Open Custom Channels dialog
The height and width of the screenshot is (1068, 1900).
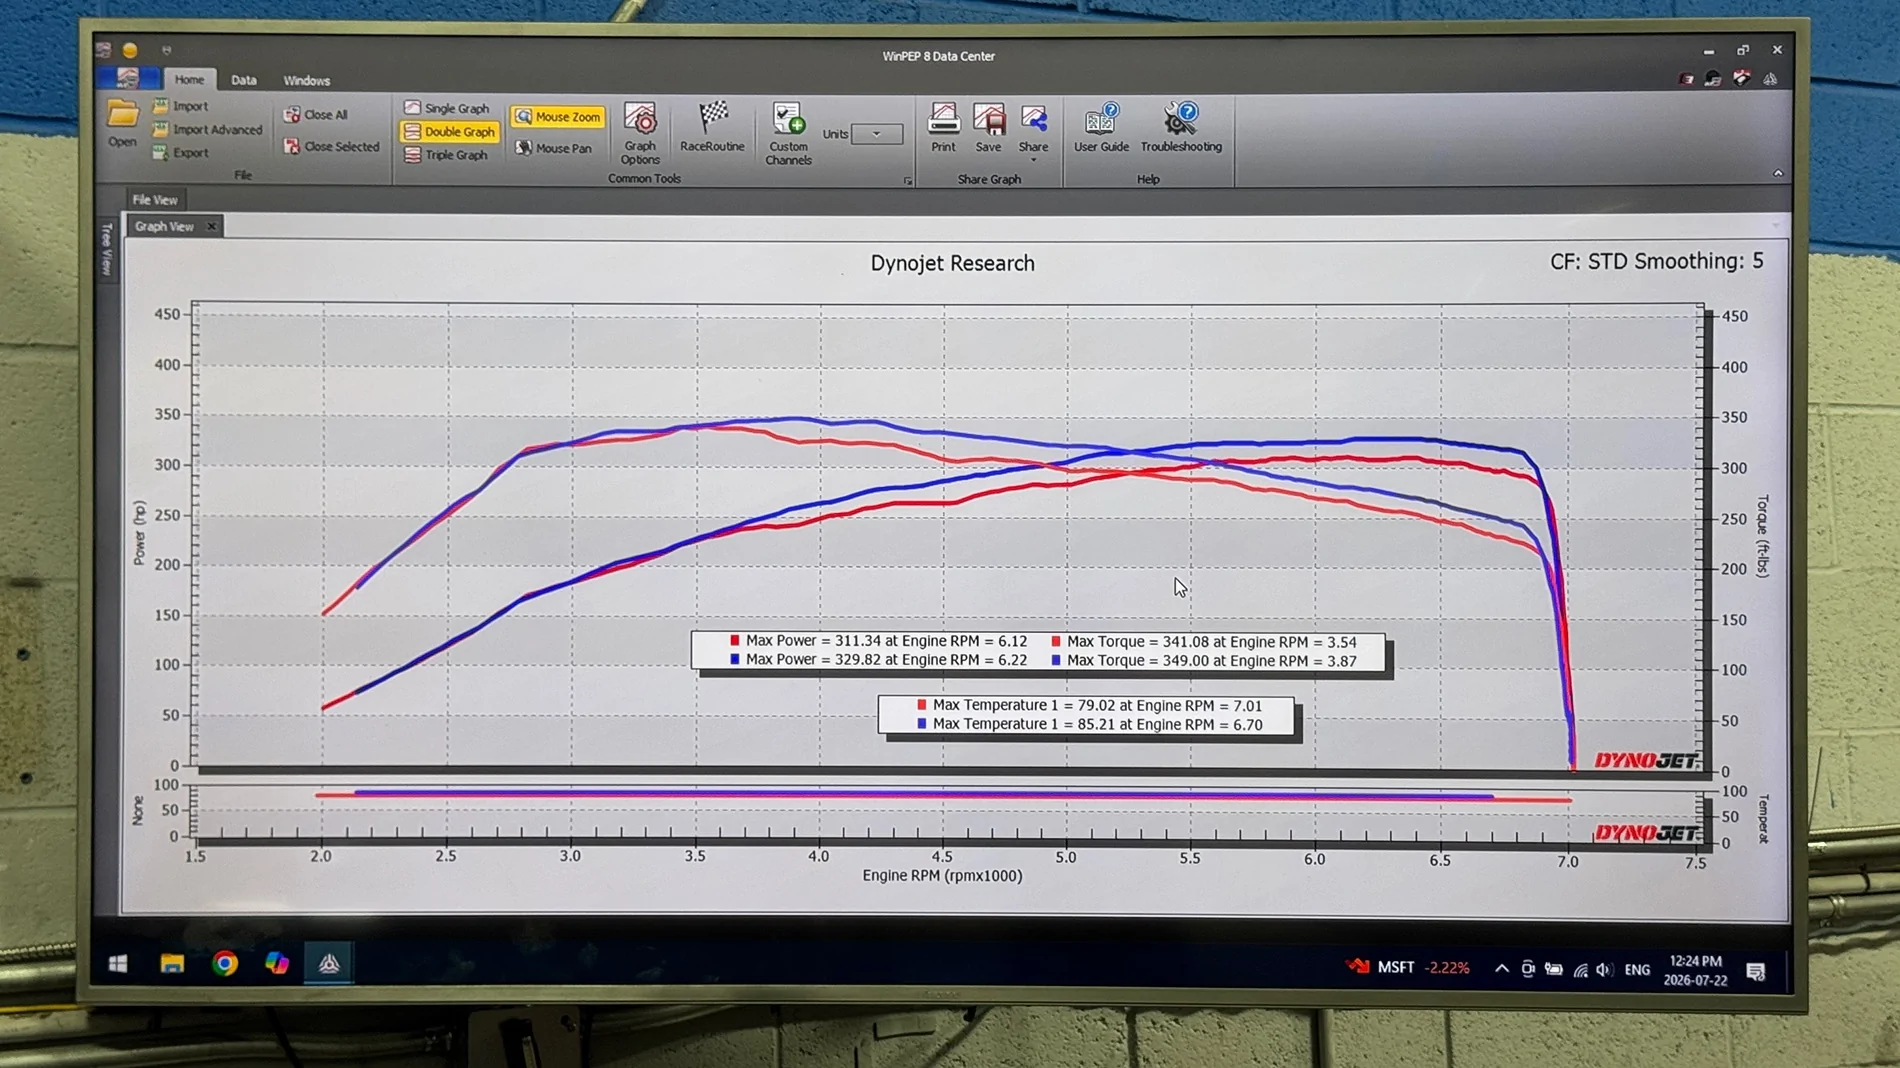point(788,133)
